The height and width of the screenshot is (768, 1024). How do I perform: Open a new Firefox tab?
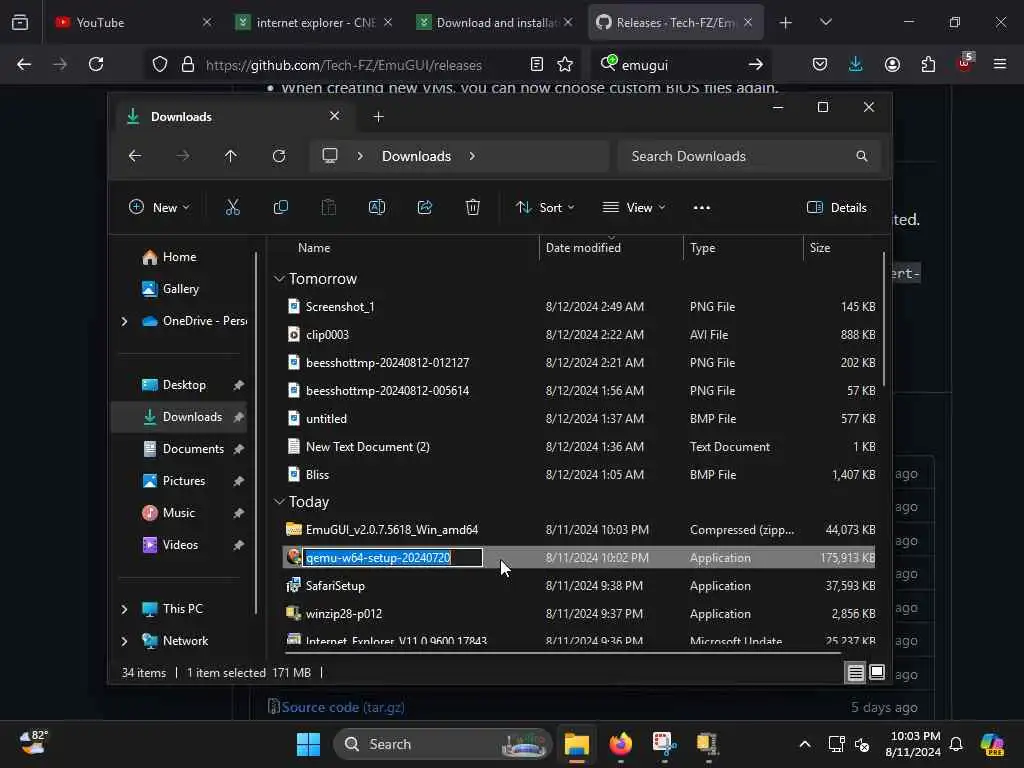786,22
